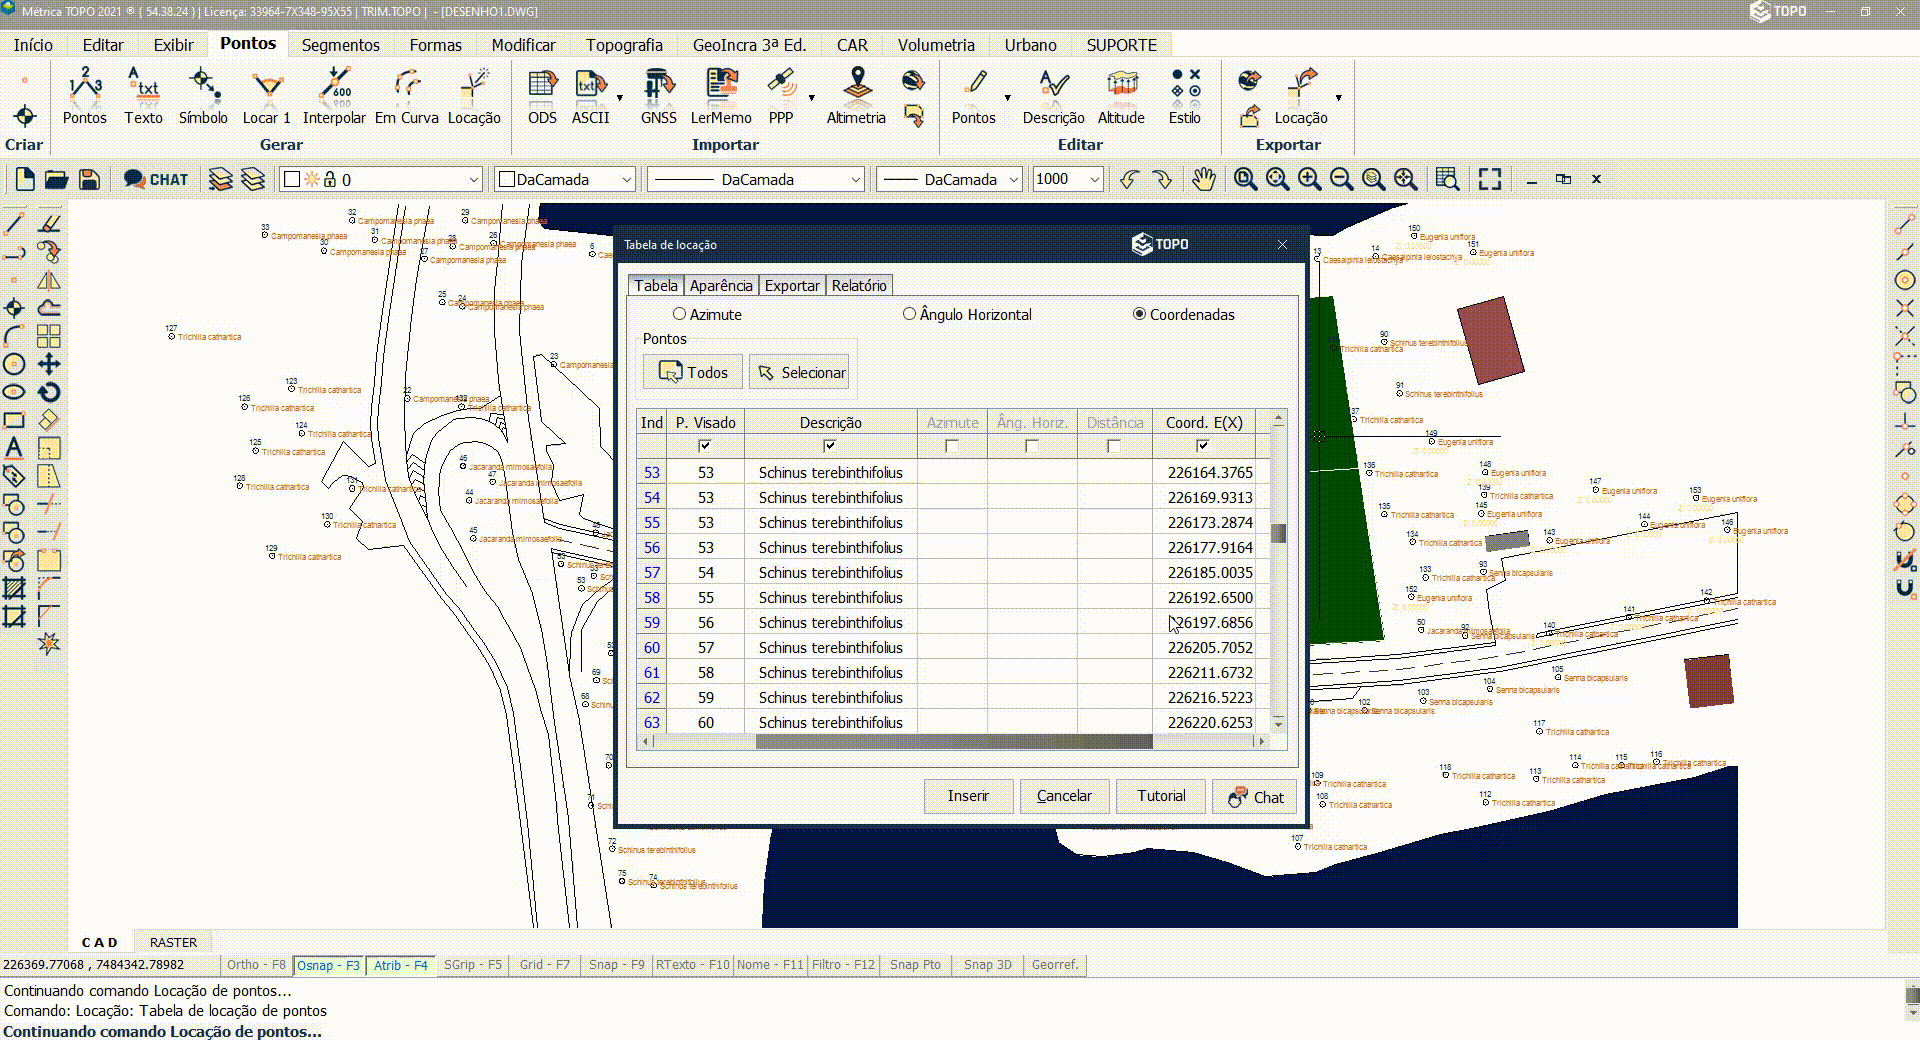This screenshot has width=1920, height=1040.
Task: Click the Todos points button
Action: pyautogui.click(x=692, y=373)
